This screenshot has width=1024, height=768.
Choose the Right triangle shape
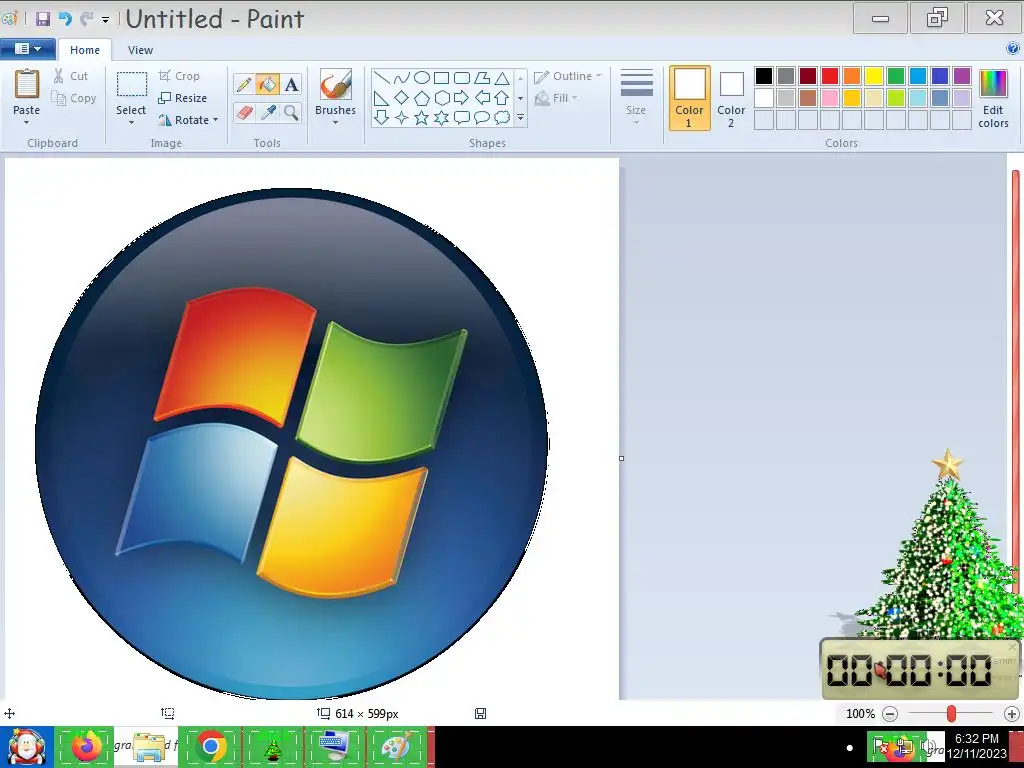(382, 98)
